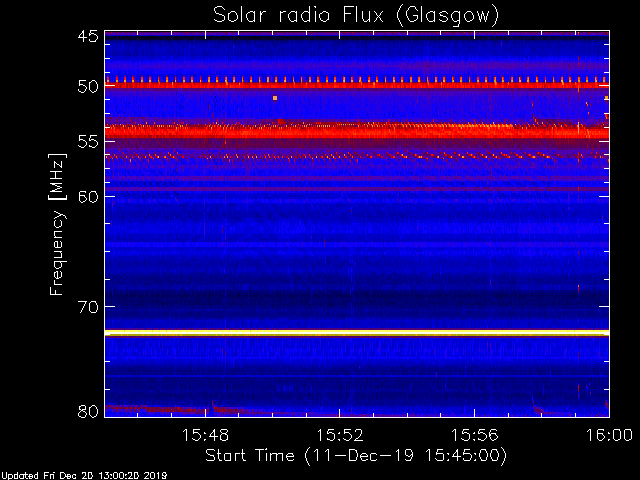Click the 80 frequency tick label
This screenshot has height=480, width=640.
[x=88, y=411]
